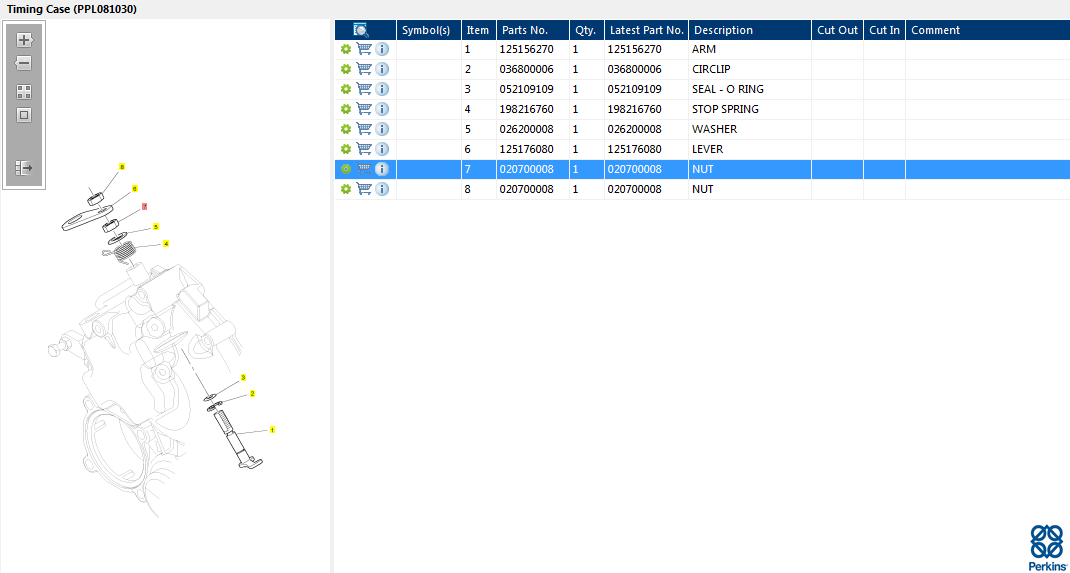Click green gear icon for SEAL - O RING
1070x573 pixels.
(346, 89)
